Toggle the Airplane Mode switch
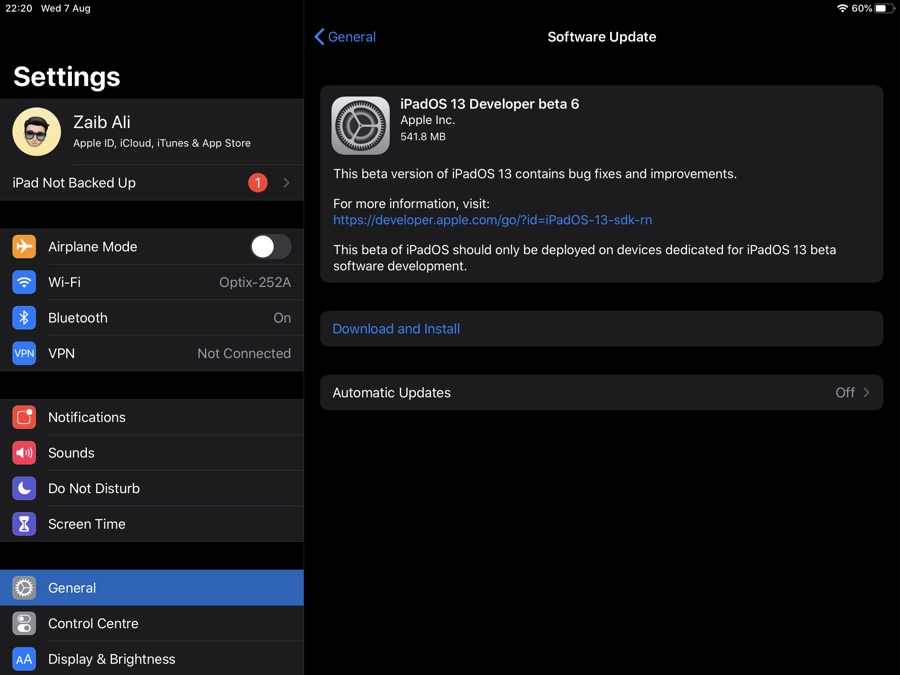Viewport: 900px width, 675px height. click(x=270, y=247)
